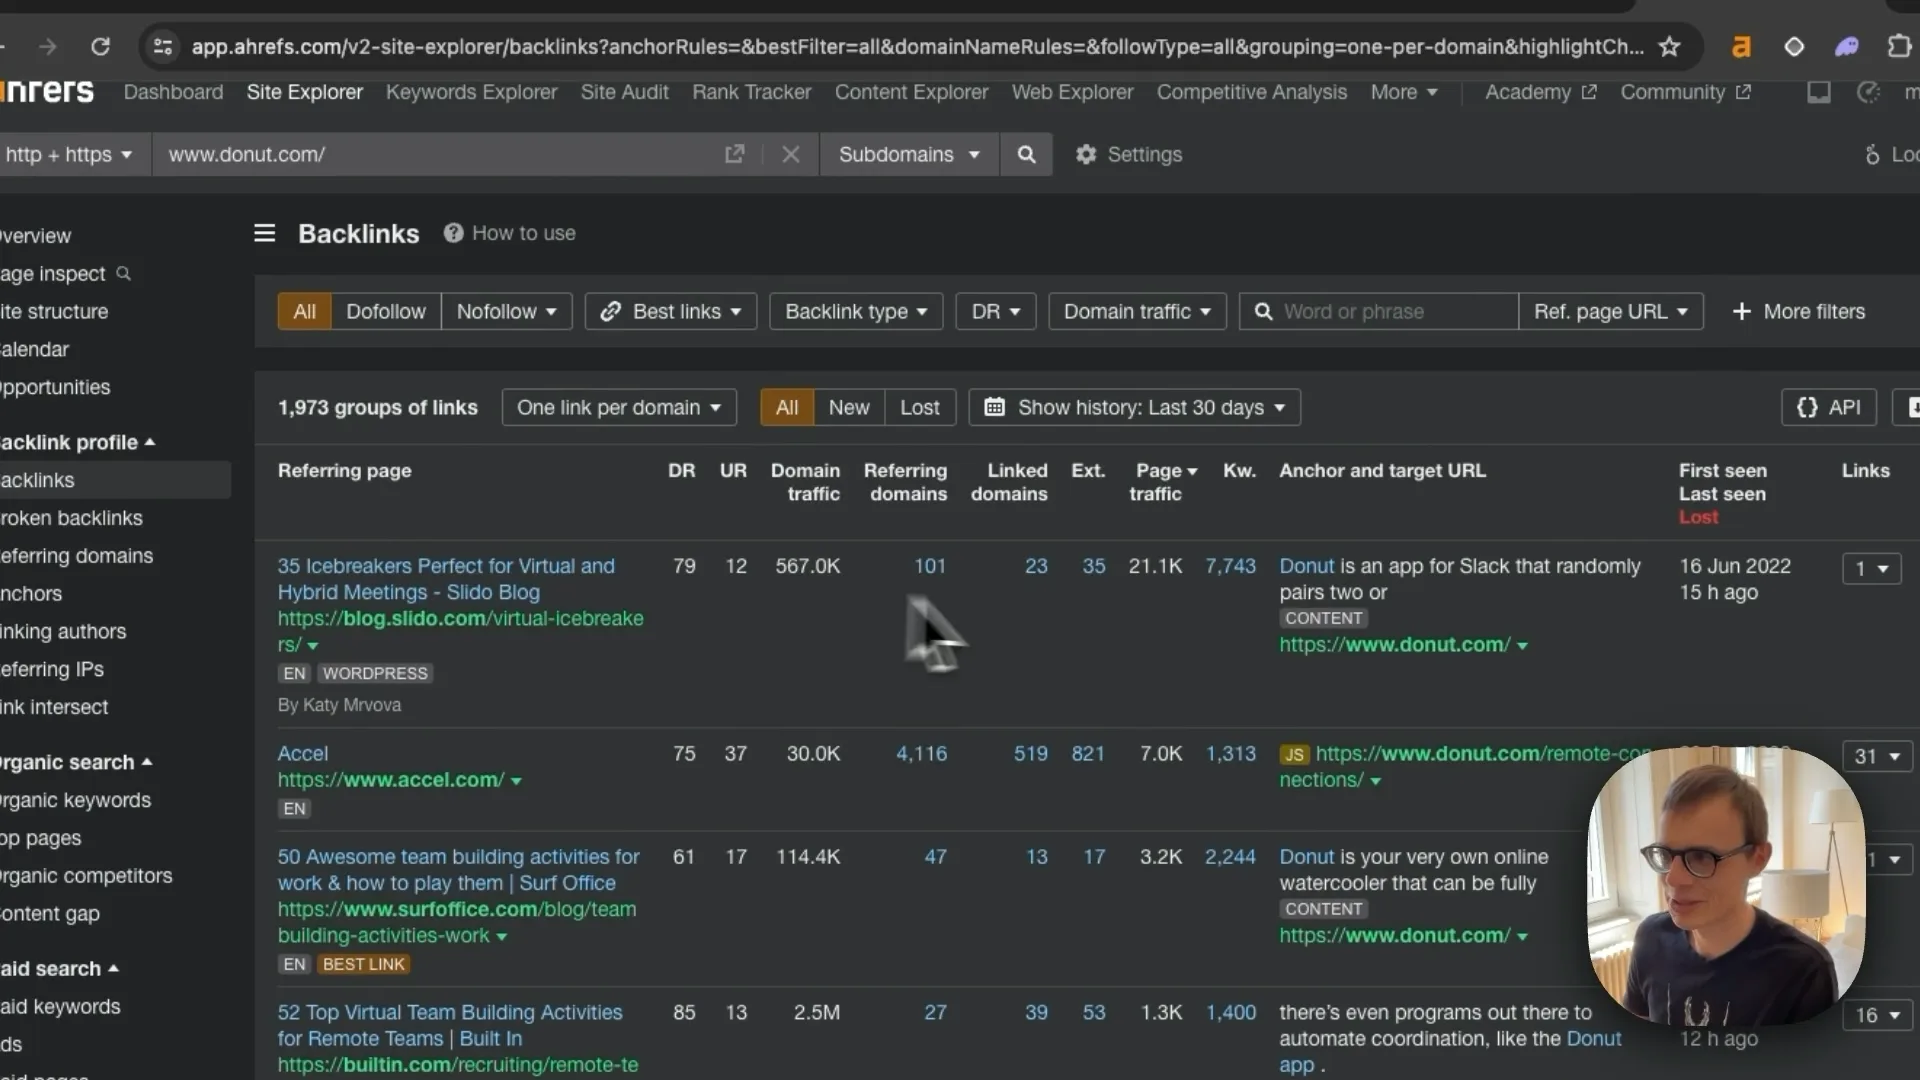The image size is (1920, 1080).
Task: Open the Accel referring page link
Action: 302,753
